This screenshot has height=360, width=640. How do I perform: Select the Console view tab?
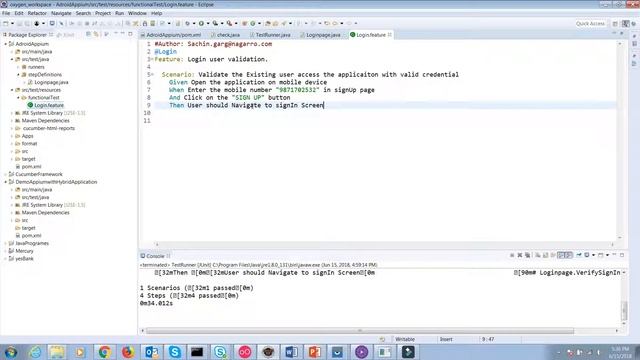[155, 256]
